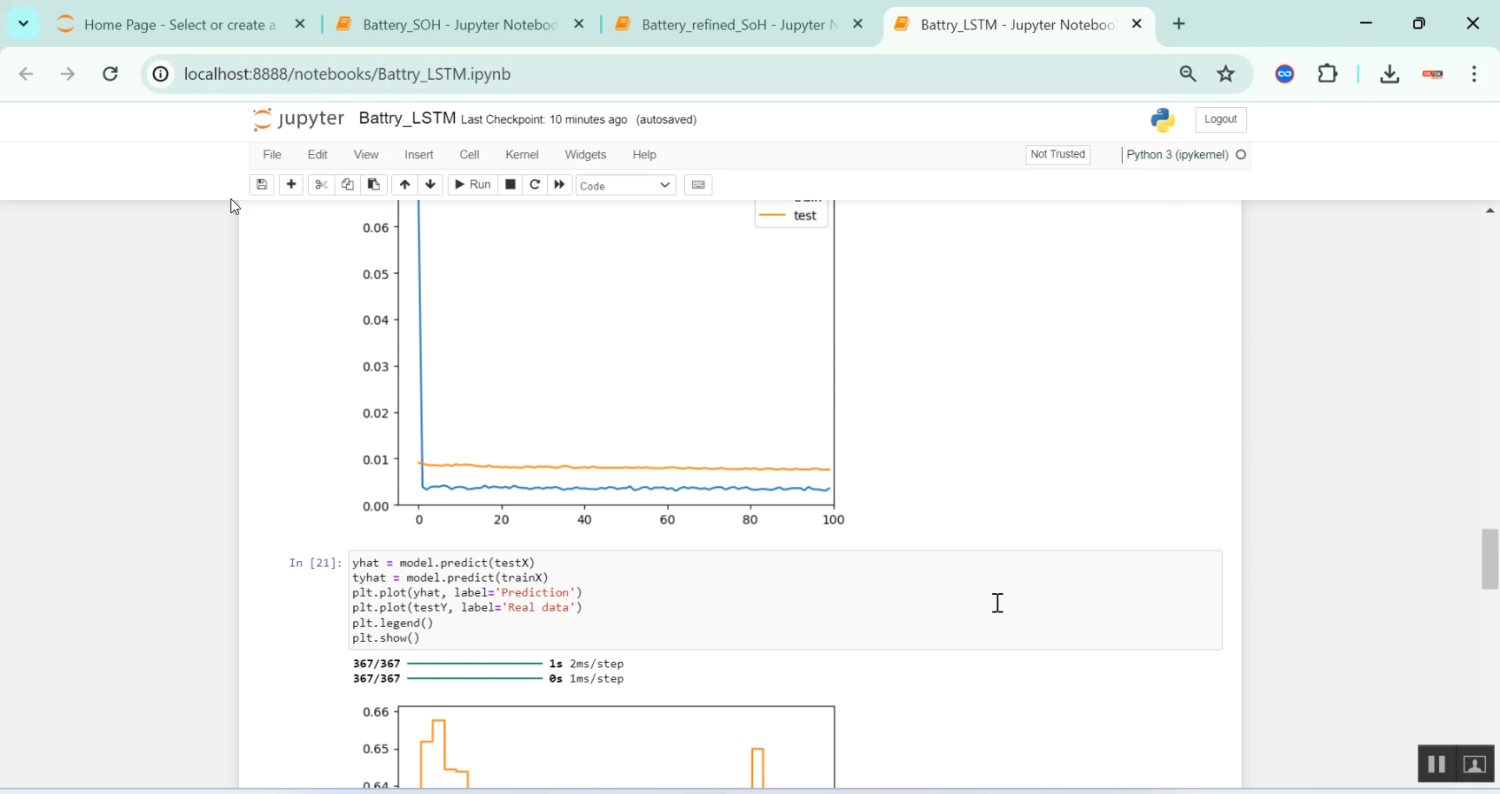Open the Kernel menu
This screenshot has width=1500, height=794.
coord(522,155)
